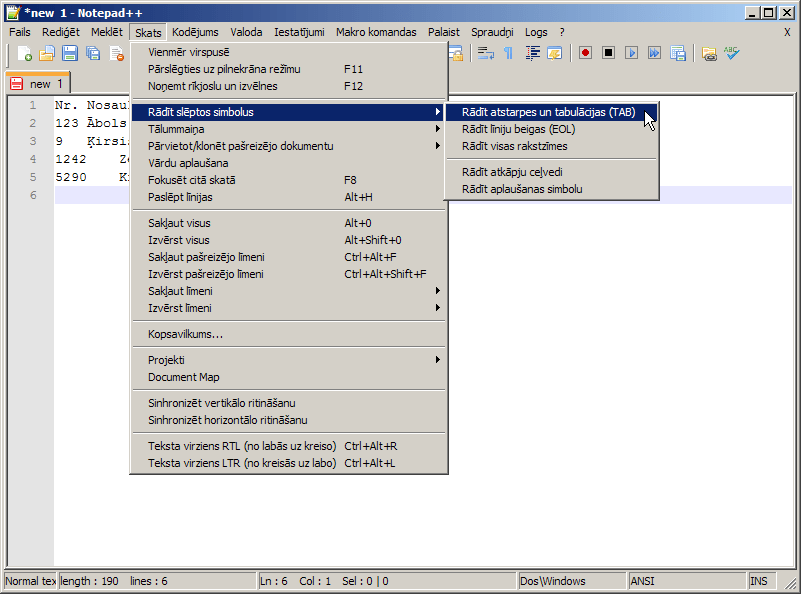The image size is (801, 594).
Task: Toggle the Document Map panel
Action: 289,377
